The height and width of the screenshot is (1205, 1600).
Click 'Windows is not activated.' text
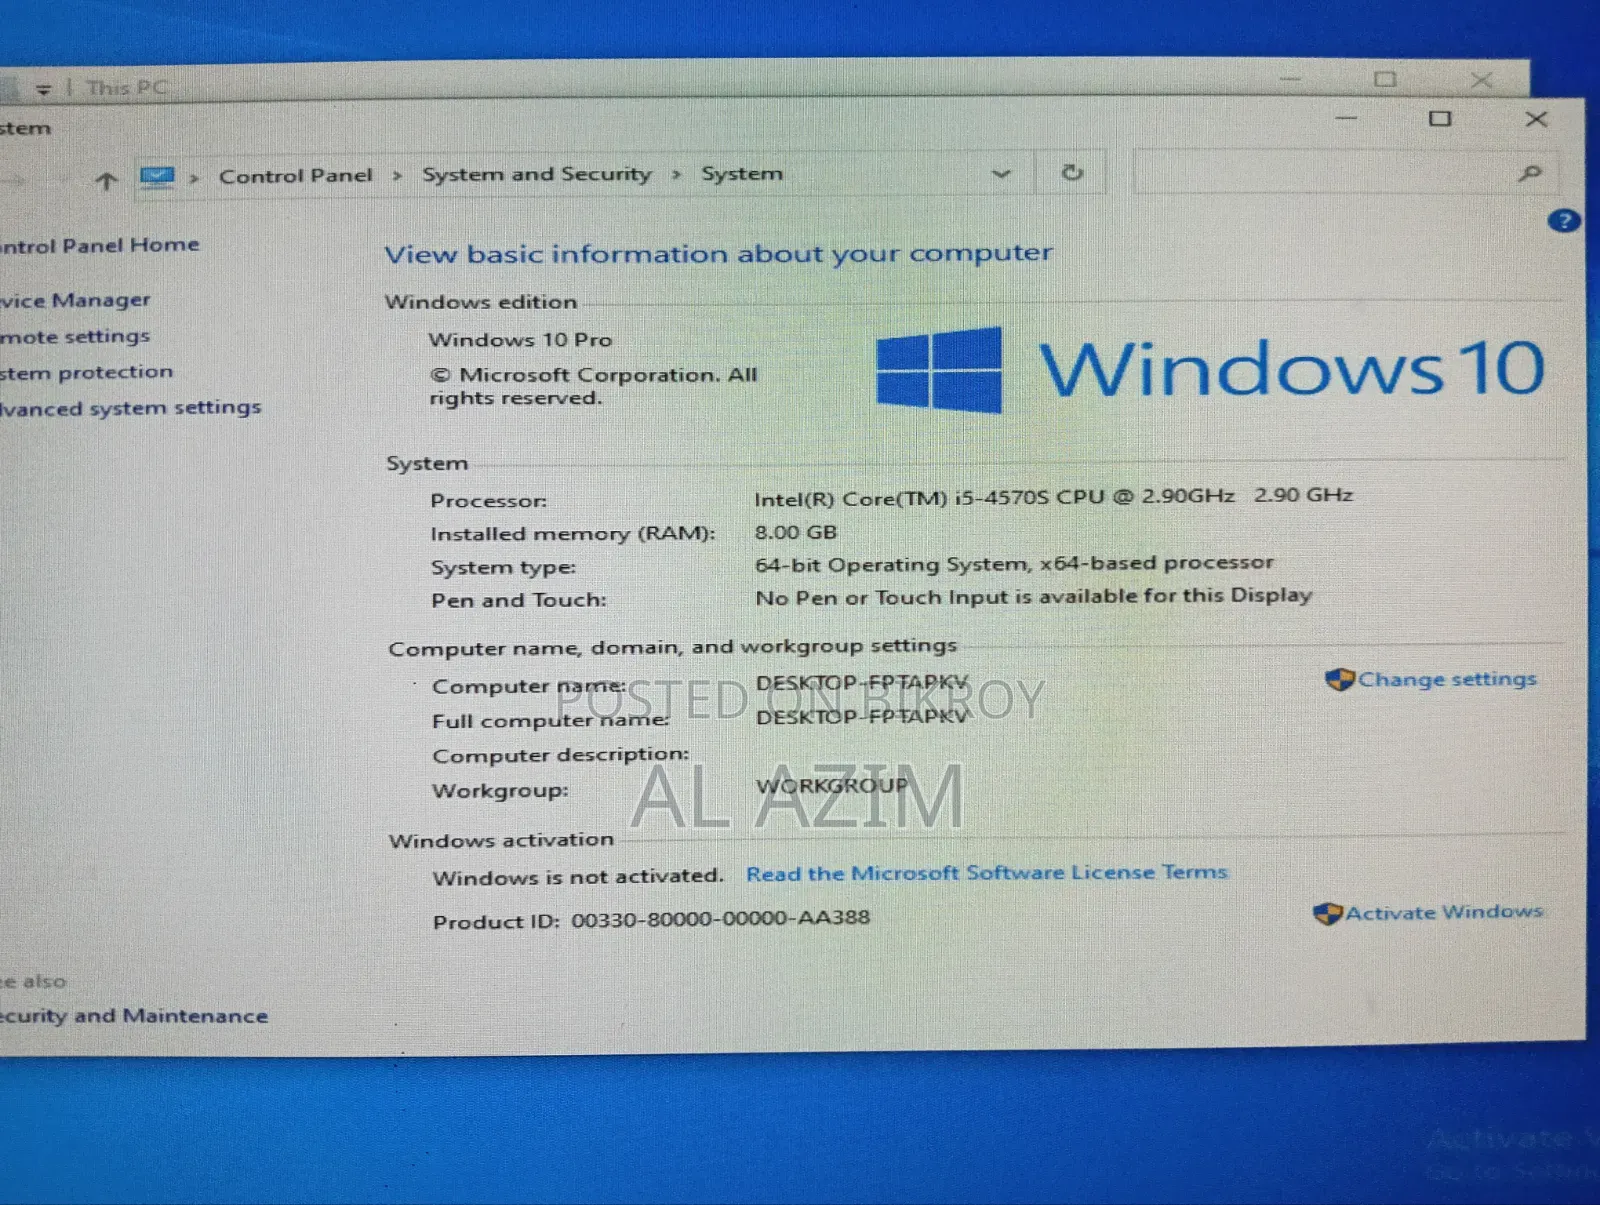click(578, 877)
